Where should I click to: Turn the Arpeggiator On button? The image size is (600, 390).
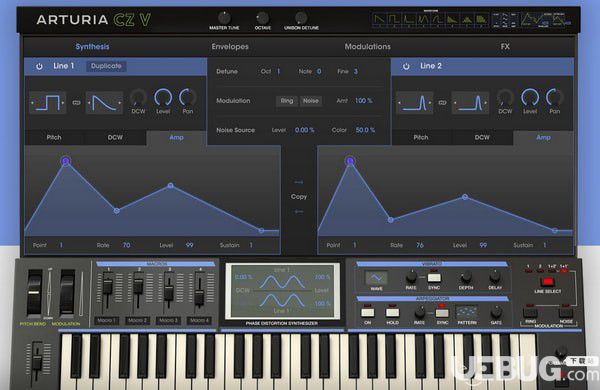367,312
